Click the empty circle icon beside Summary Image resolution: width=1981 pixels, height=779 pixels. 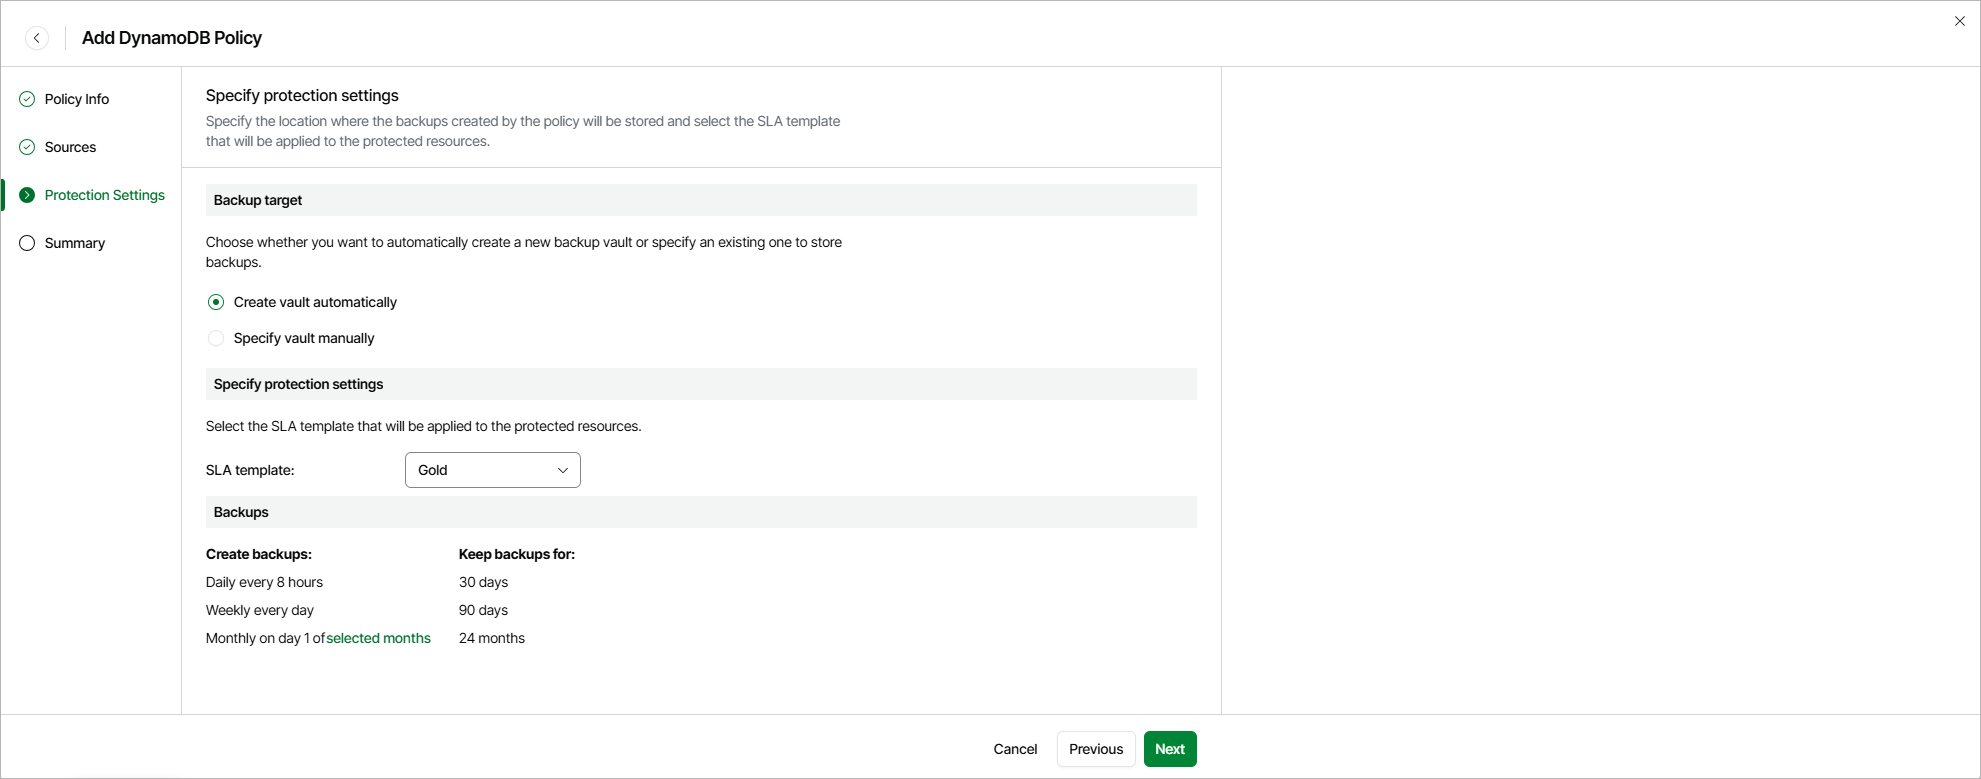[27, 243]
